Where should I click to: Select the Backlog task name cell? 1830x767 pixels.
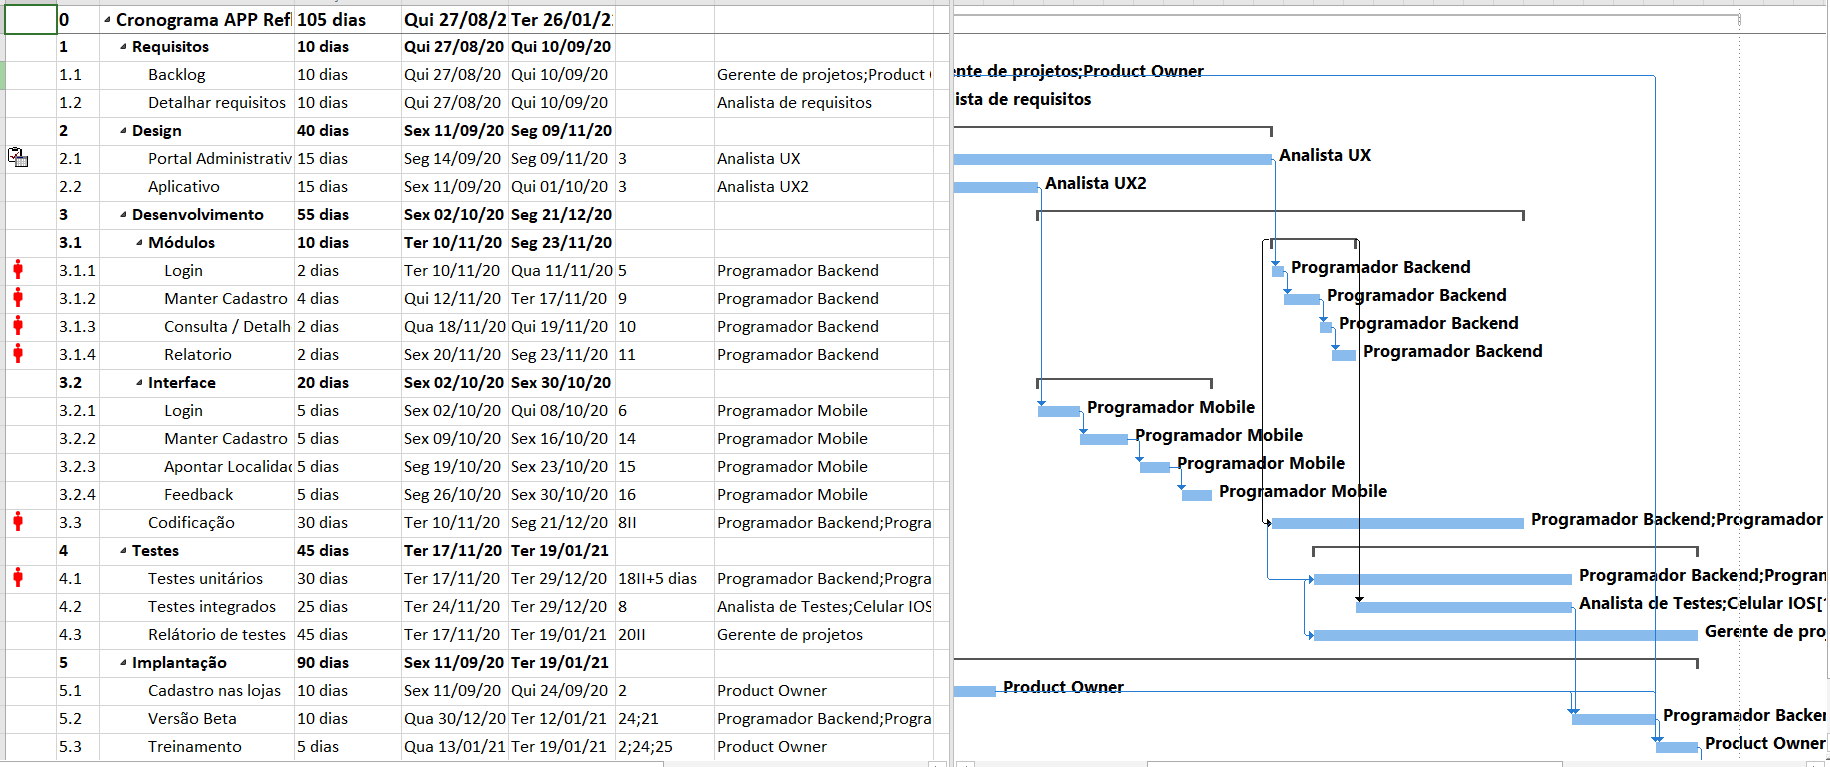(197, 75)
